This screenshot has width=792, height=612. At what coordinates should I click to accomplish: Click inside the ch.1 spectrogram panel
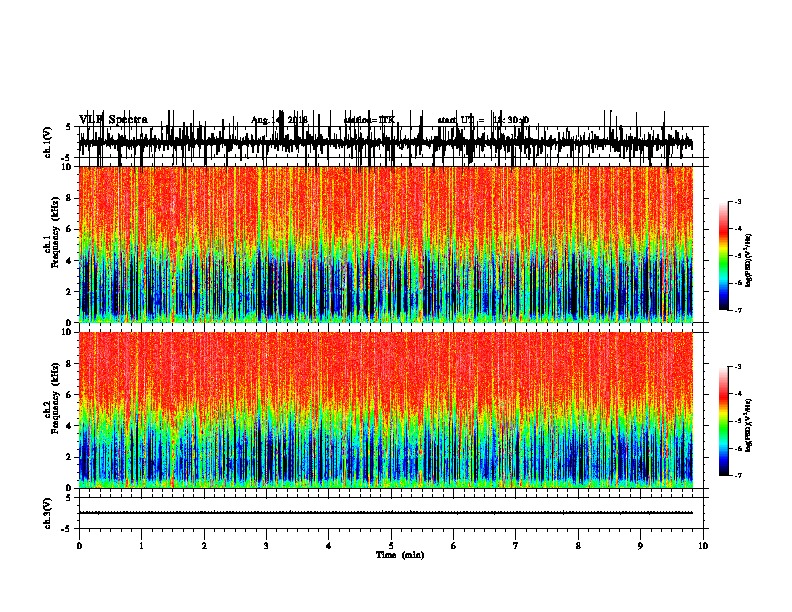pos(386,244)
